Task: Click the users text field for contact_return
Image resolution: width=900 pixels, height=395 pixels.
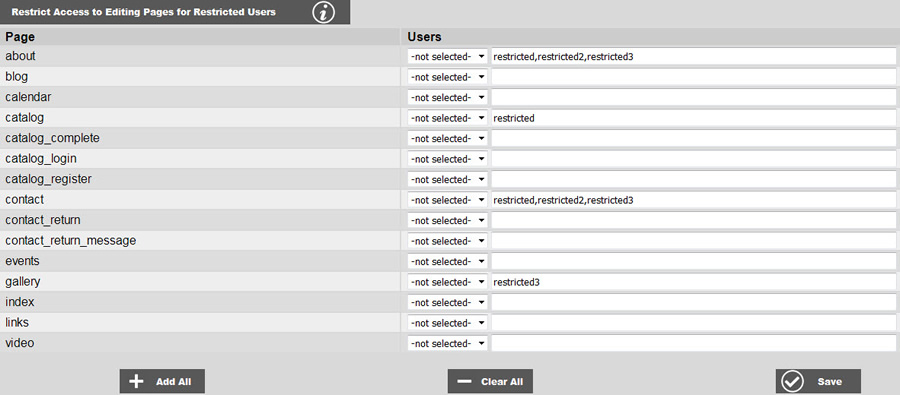Action: tap(693, 220)
